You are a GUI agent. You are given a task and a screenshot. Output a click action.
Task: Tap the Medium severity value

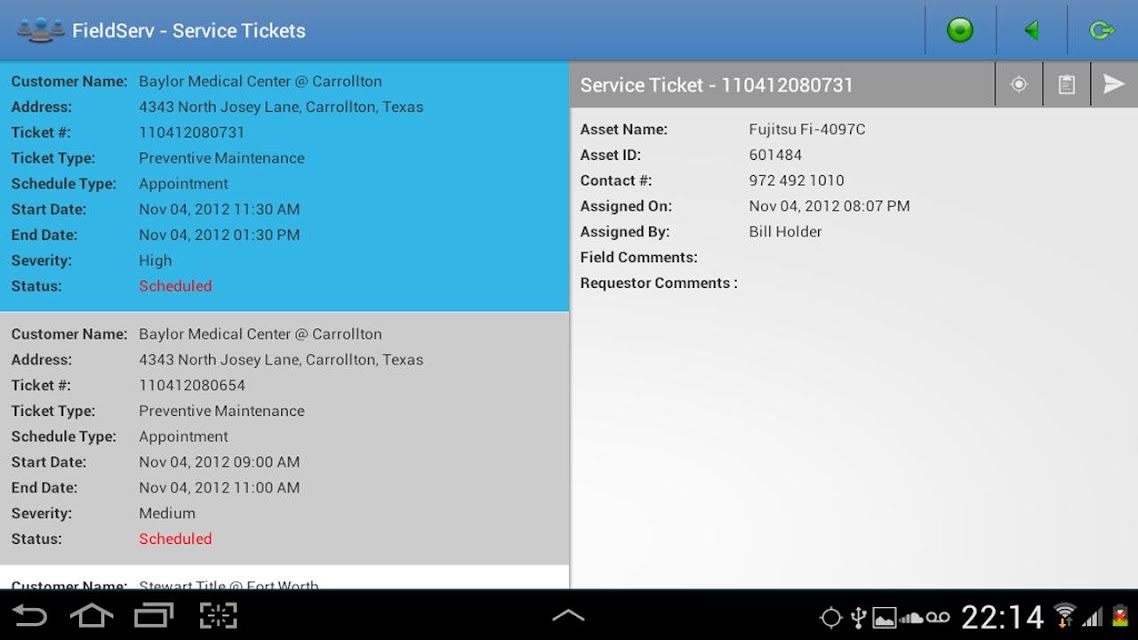click(x=167, y=513)
